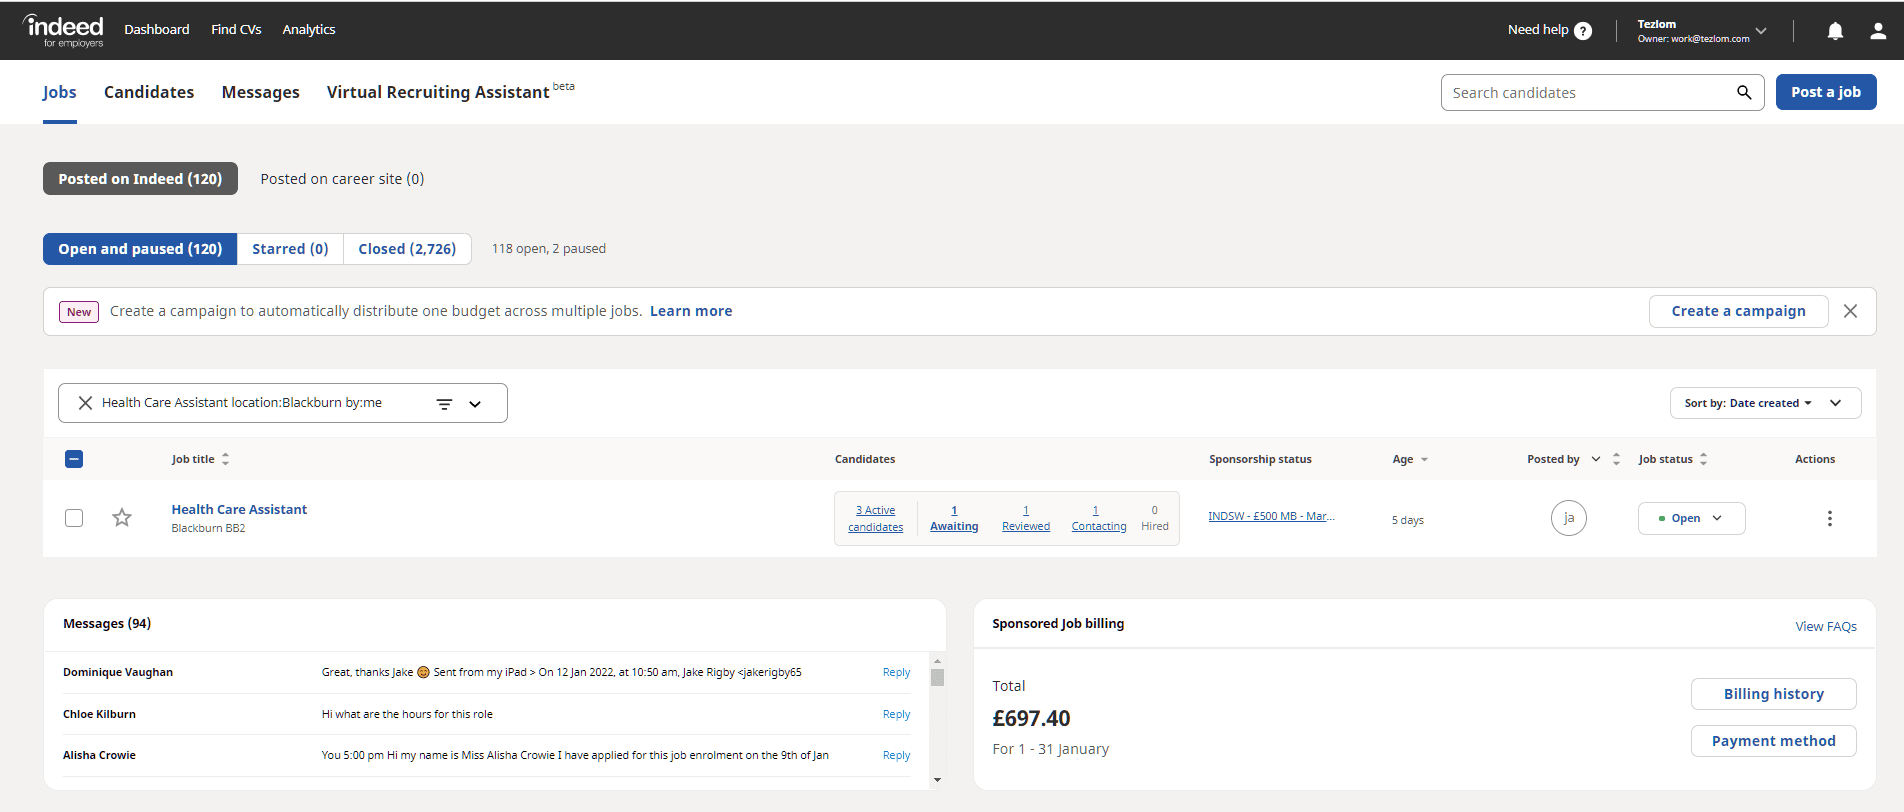Image resolution: width=1904 pixels, height=812 pixels.
Task: Open the user account profile icon
Action: pyautogui.click(x=1878, y=31)
